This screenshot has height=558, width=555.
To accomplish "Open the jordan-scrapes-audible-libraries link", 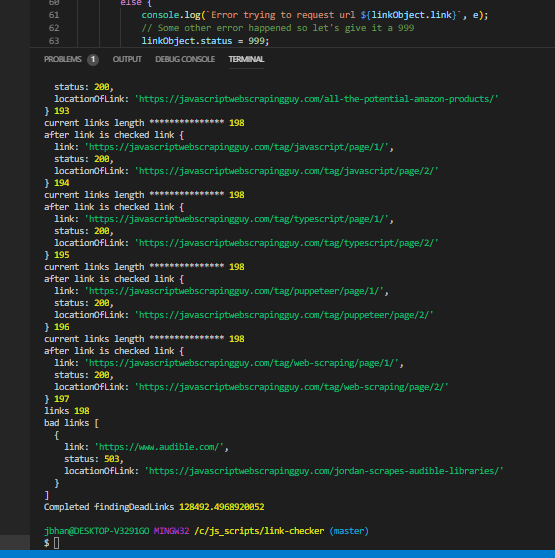I will [324, 471].
